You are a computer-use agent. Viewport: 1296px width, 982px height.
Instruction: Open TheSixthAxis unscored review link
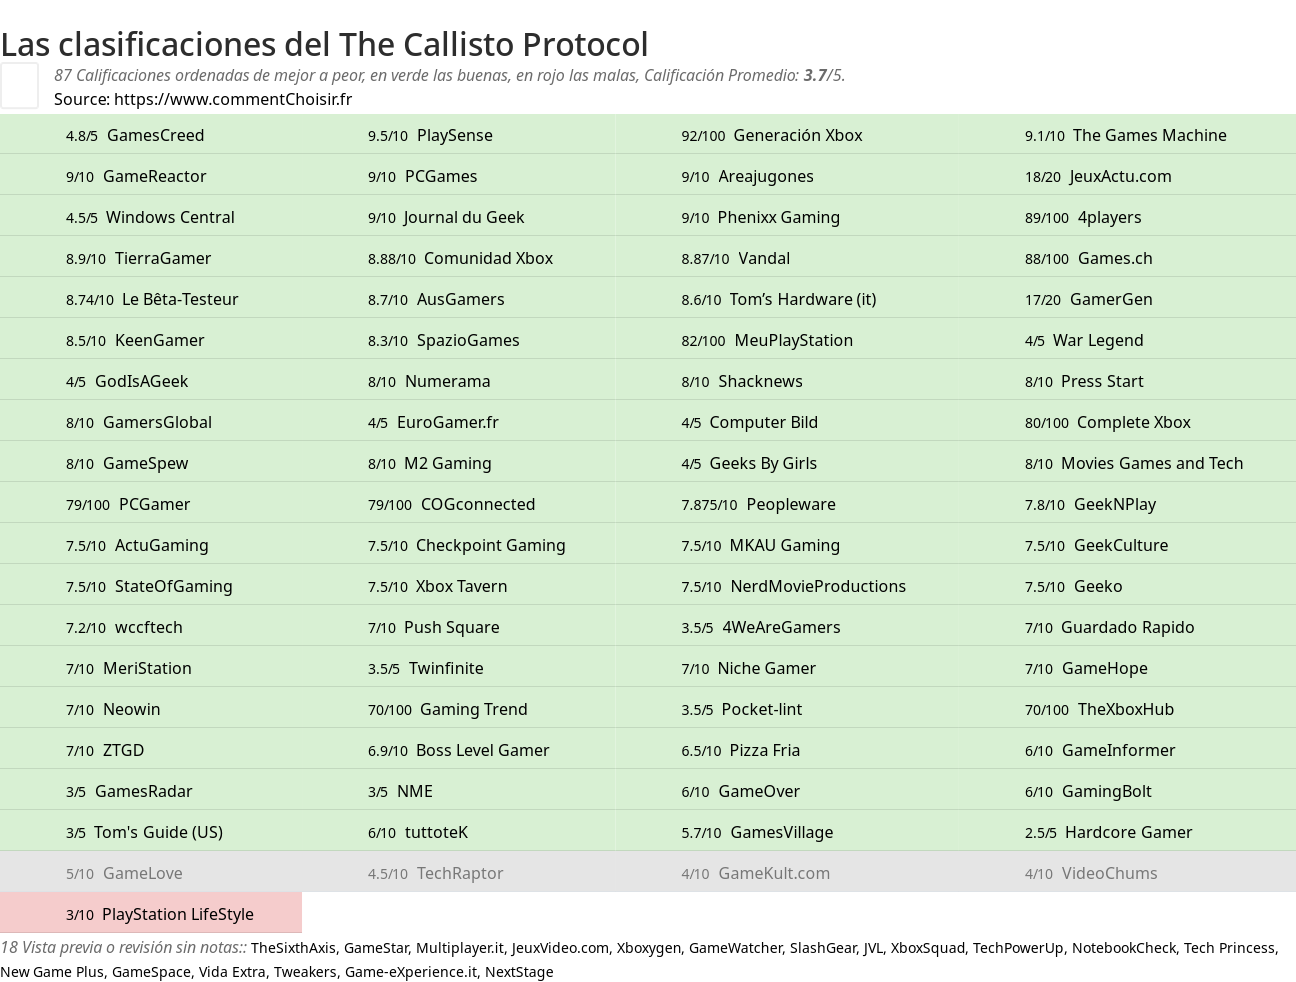click(x=293, y=948)
